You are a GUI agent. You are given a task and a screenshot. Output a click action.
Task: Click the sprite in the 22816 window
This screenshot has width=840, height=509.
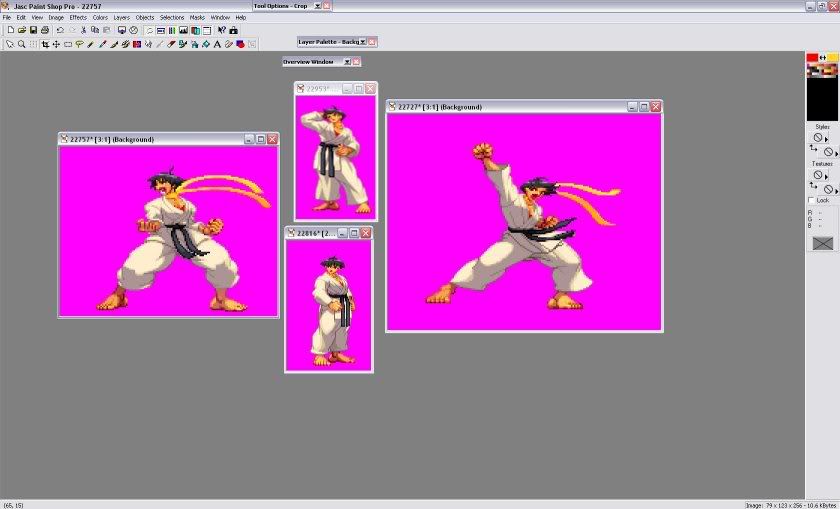tap(332, 311)
